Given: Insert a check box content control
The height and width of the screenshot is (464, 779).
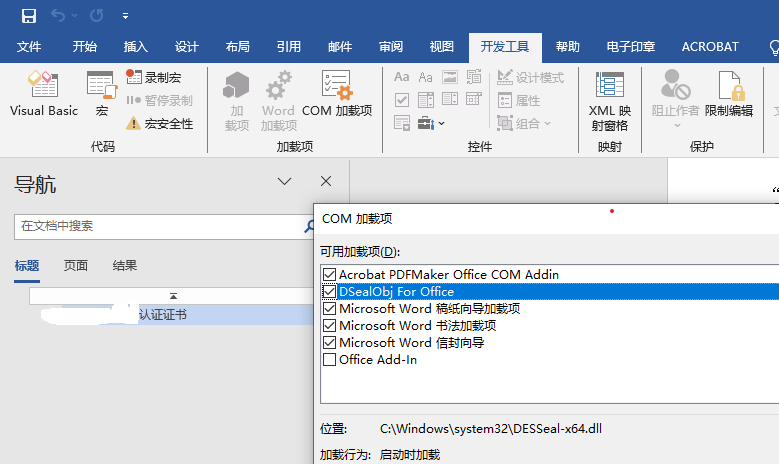Looking at the screenshot, I should [x=401, y=100].
